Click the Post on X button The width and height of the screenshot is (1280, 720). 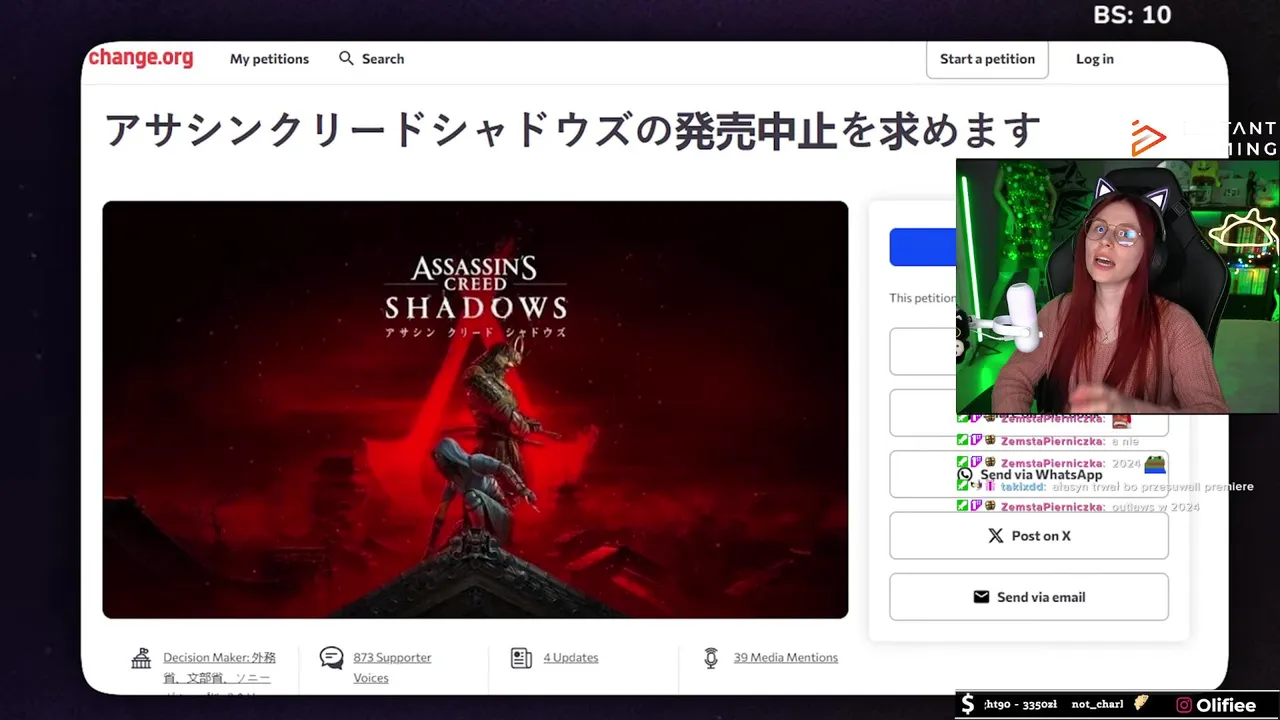pyautogui.click(x=1028, y=536)
